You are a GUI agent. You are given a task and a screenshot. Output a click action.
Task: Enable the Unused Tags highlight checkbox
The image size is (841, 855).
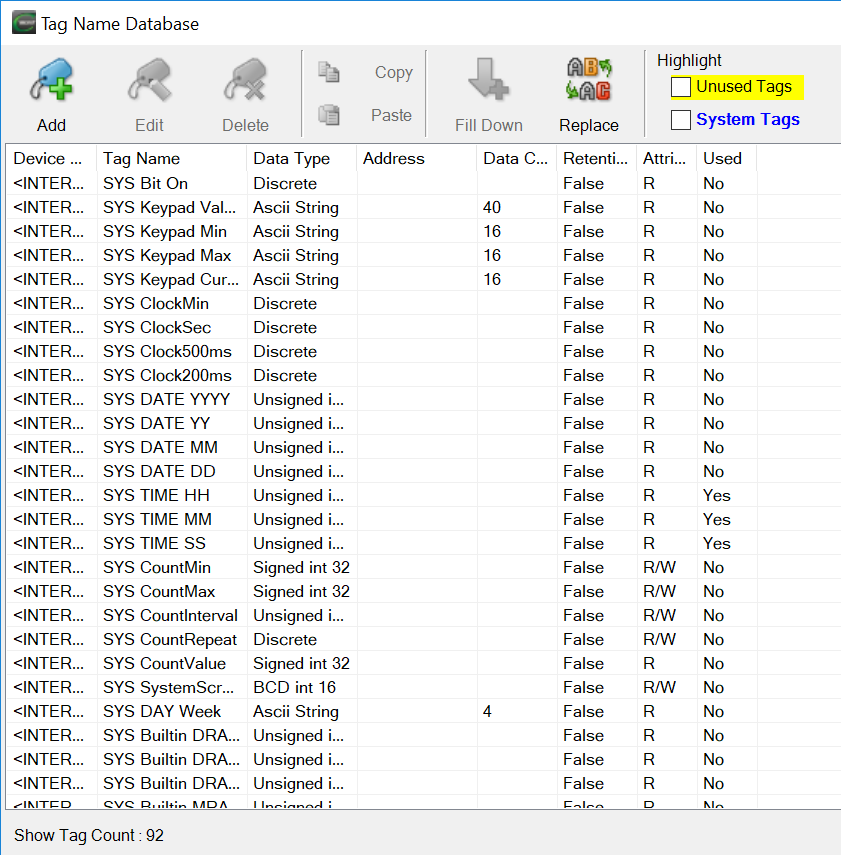681,87
